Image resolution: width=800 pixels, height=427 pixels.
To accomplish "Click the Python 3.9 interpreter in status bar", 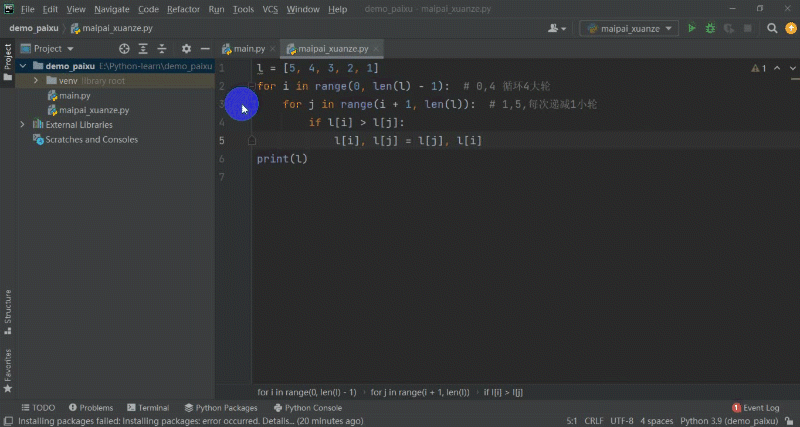I will coord(735,421).
